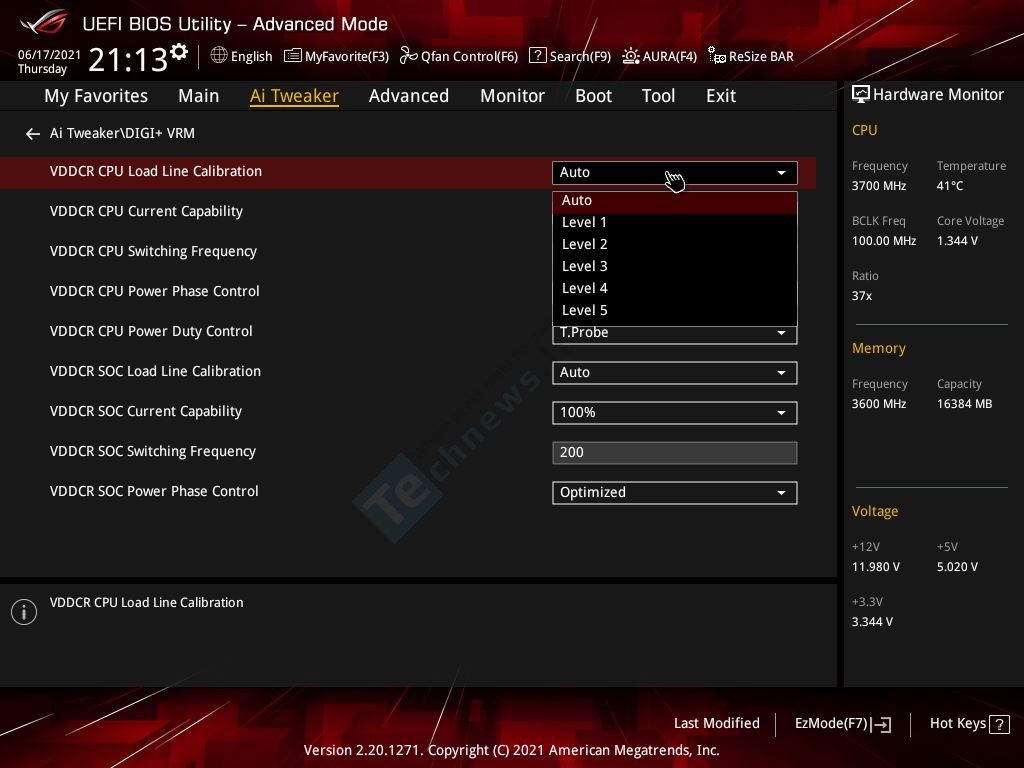Click +5V reading 5.020 V
The height and width of the screenshot is (768, 1024).
click(957, 567)
